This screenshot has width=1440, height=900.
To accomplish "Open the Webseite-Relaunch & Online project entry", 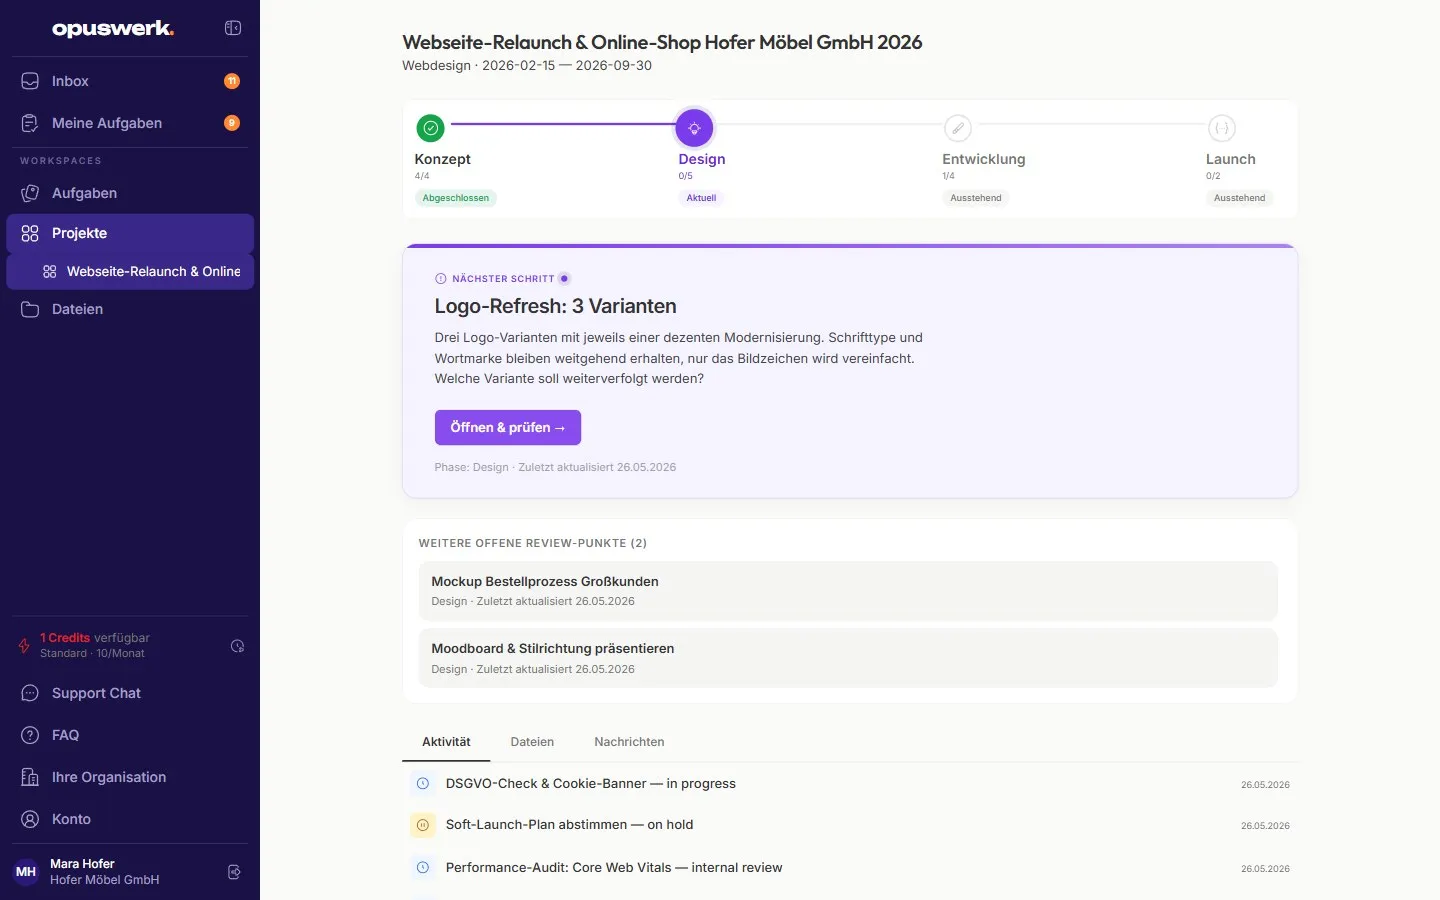I will click(130, 271).
